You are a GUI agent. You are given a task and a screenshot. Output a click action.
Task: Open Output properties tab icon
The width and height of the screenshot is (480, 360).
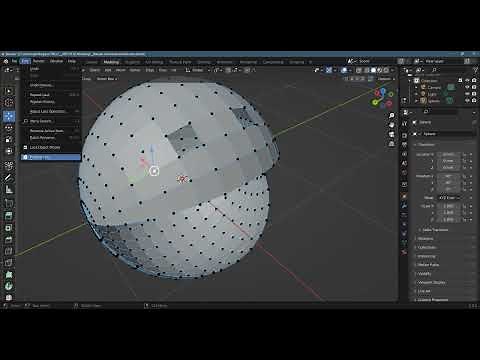(404, 144)
